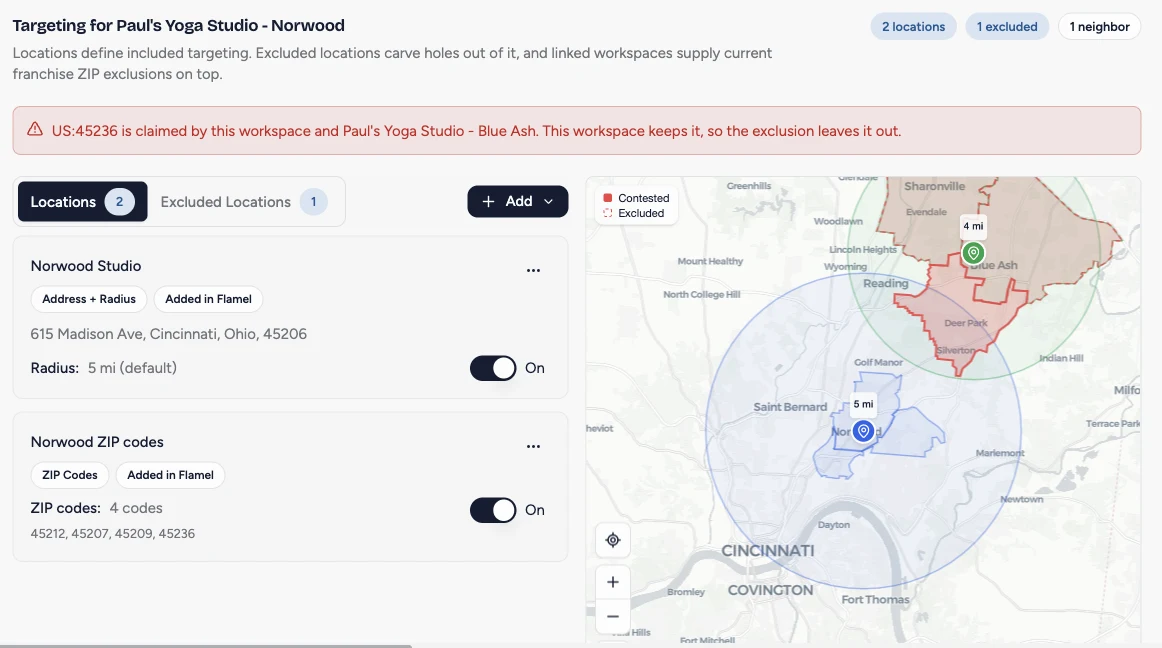This screenshot has height=648, width=1162.
Task: Click the warning triangle icon in alert banner
Action: point(35,130)
